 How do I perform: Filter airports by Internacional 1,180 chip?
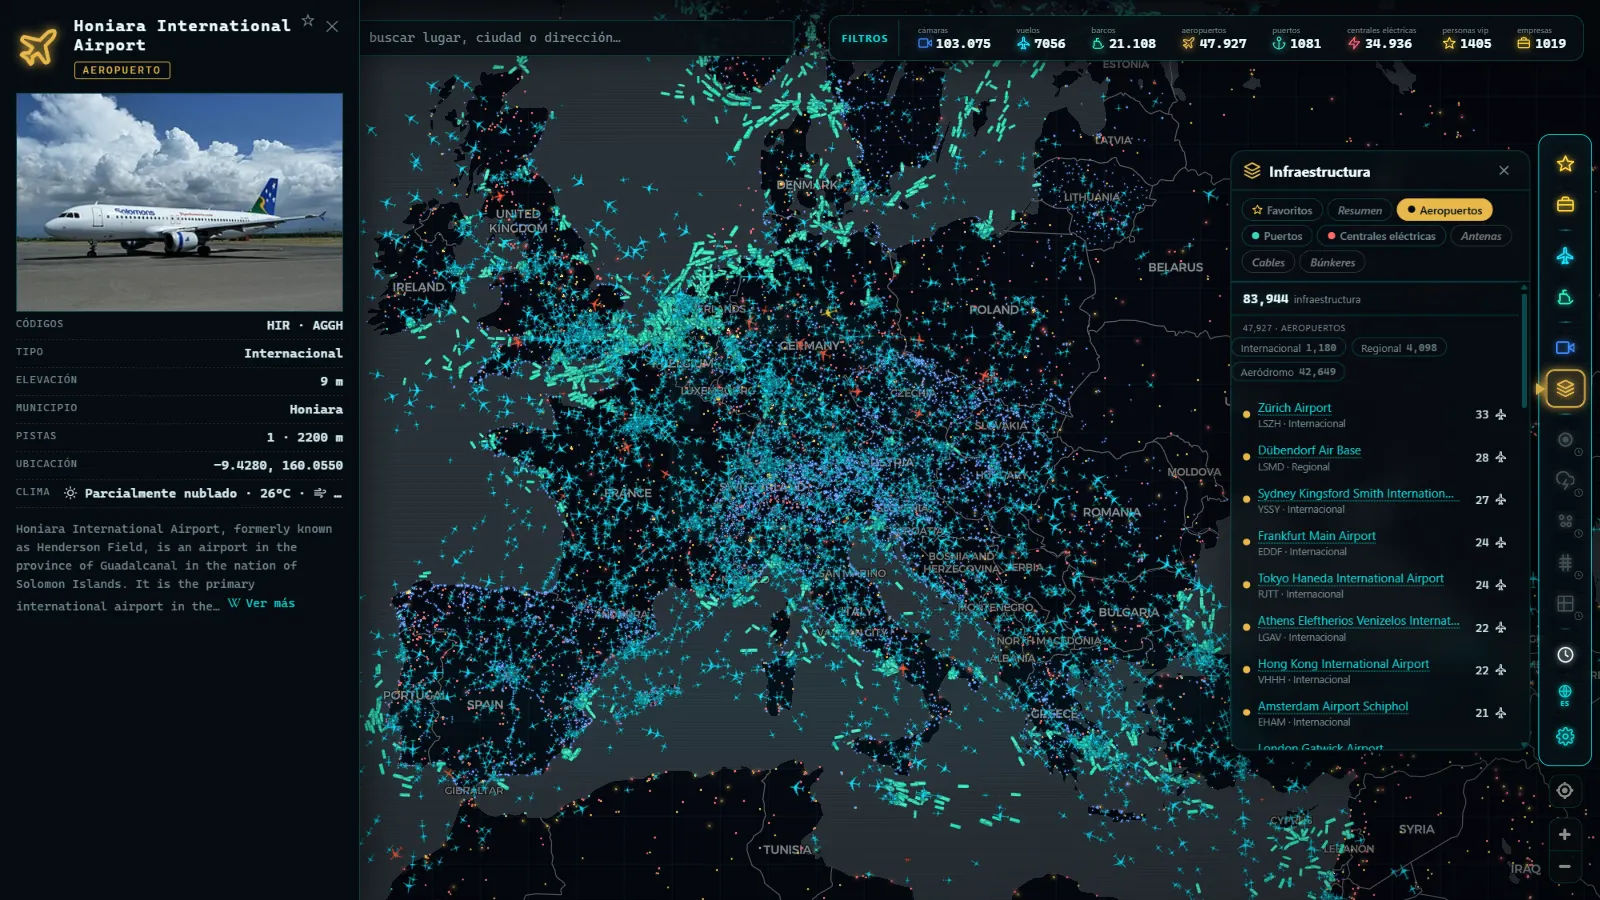click(1288, 348)
